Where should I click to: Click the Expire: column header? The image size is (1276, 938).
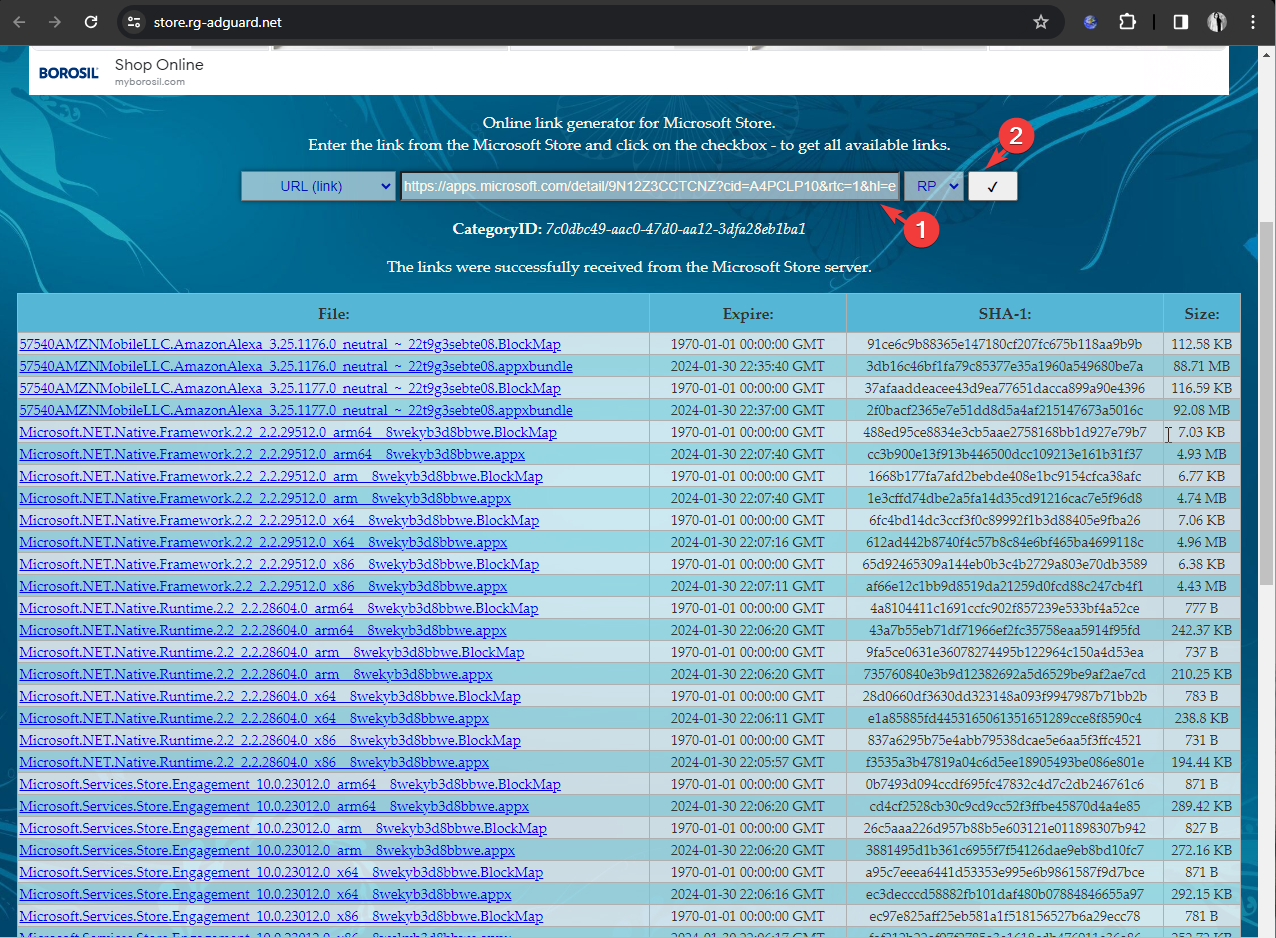coord(748,313)
